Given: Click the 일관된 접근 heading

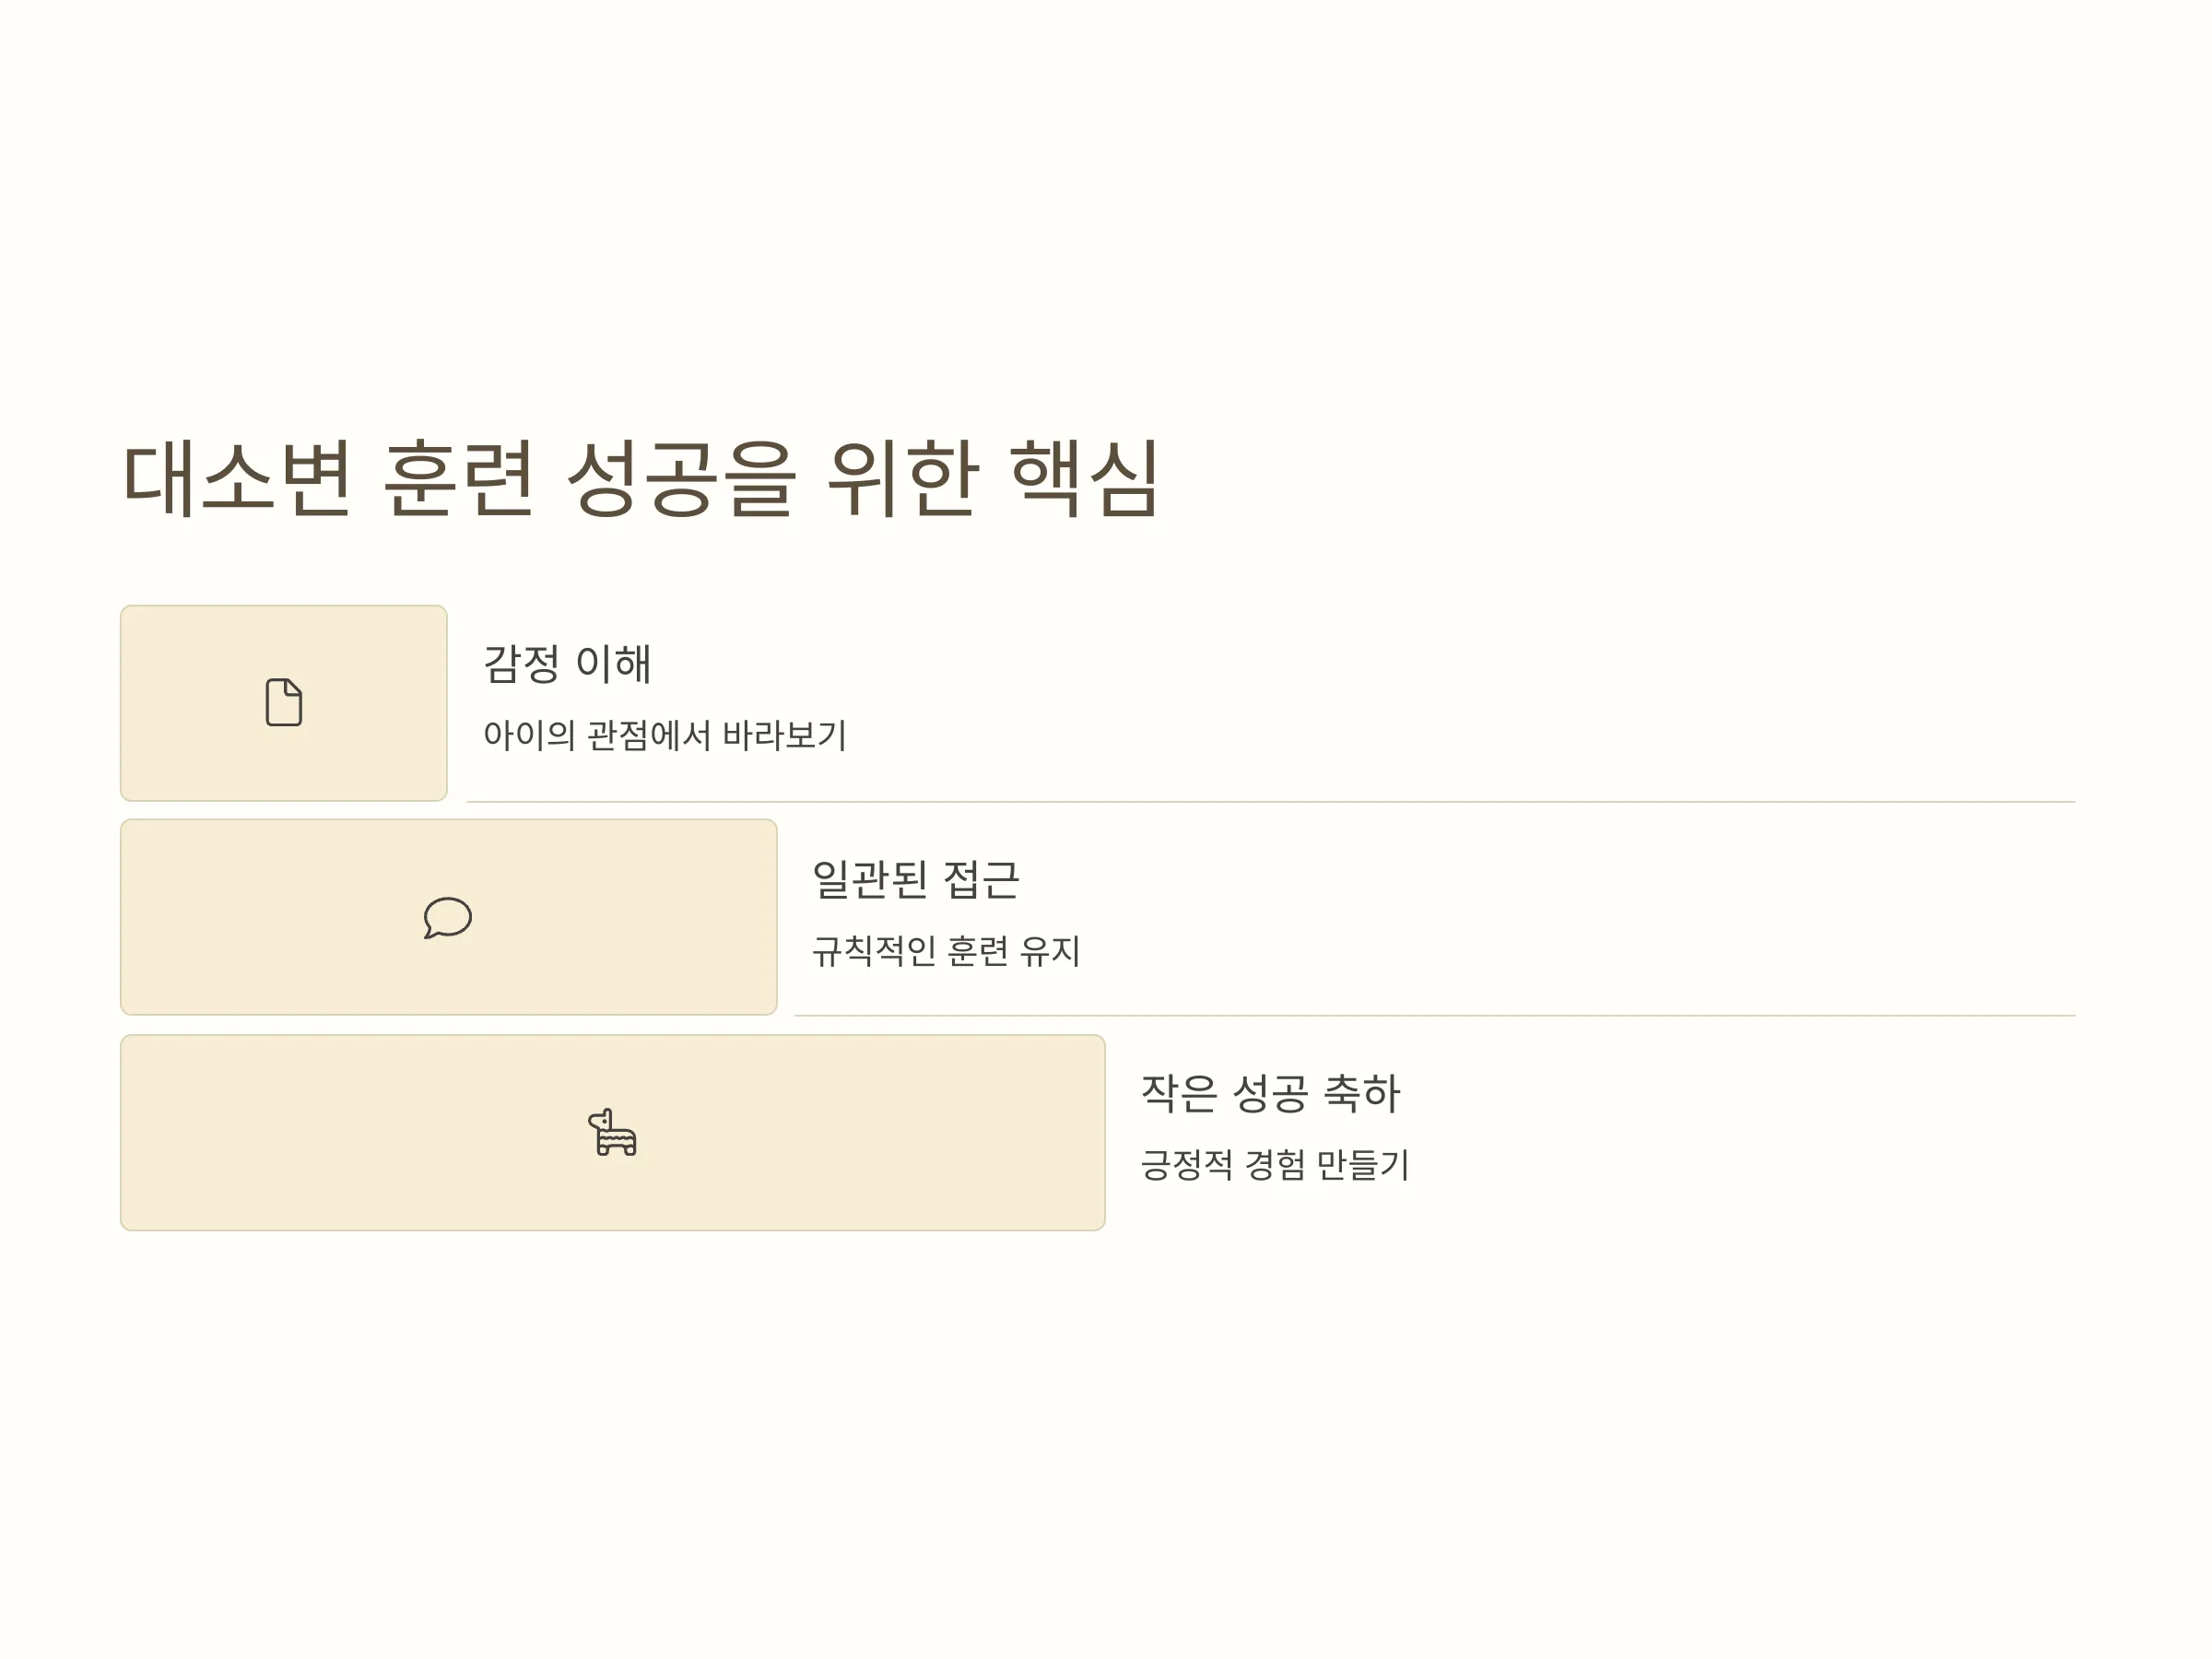Looking at the screenshot, I should coord(915,879).
